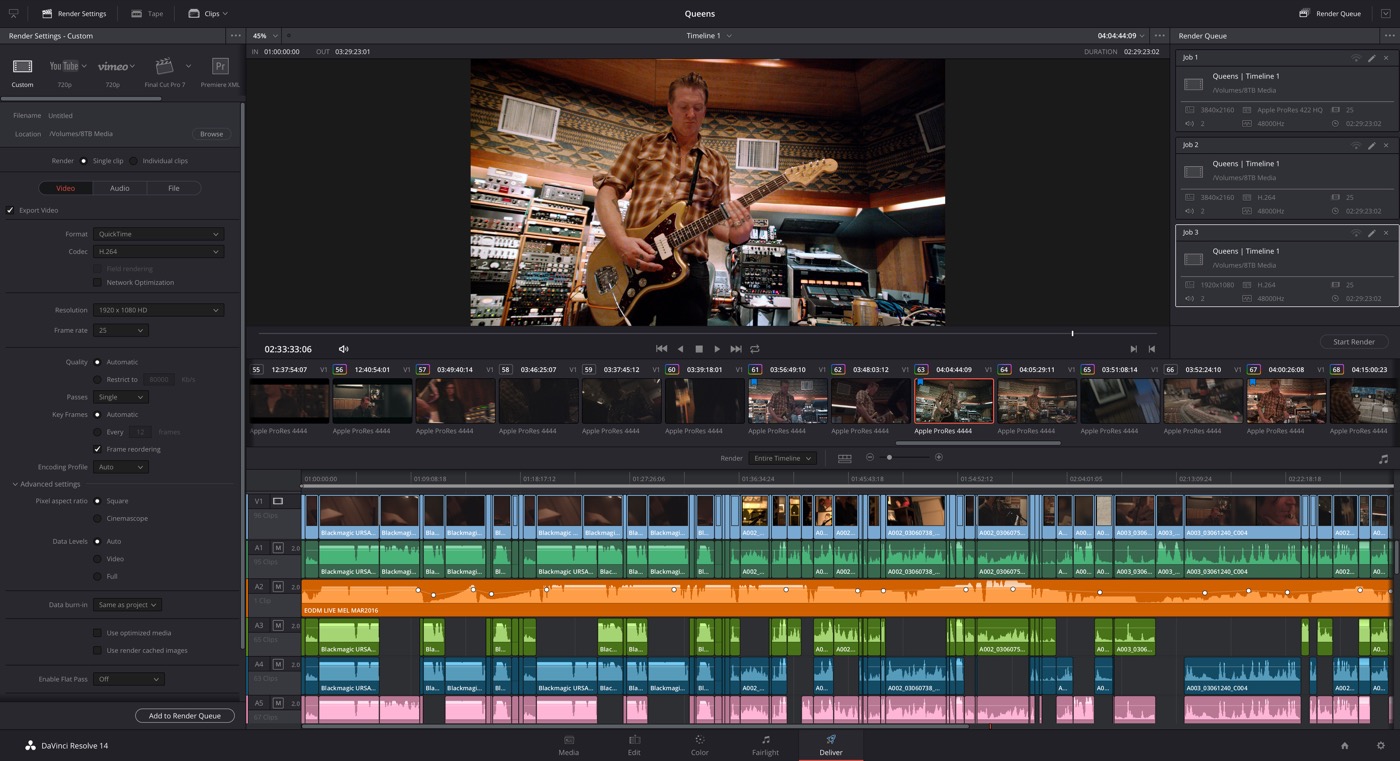
Task: Open the Codec H.264 dropdown
Action: click(x=158, y=252)
